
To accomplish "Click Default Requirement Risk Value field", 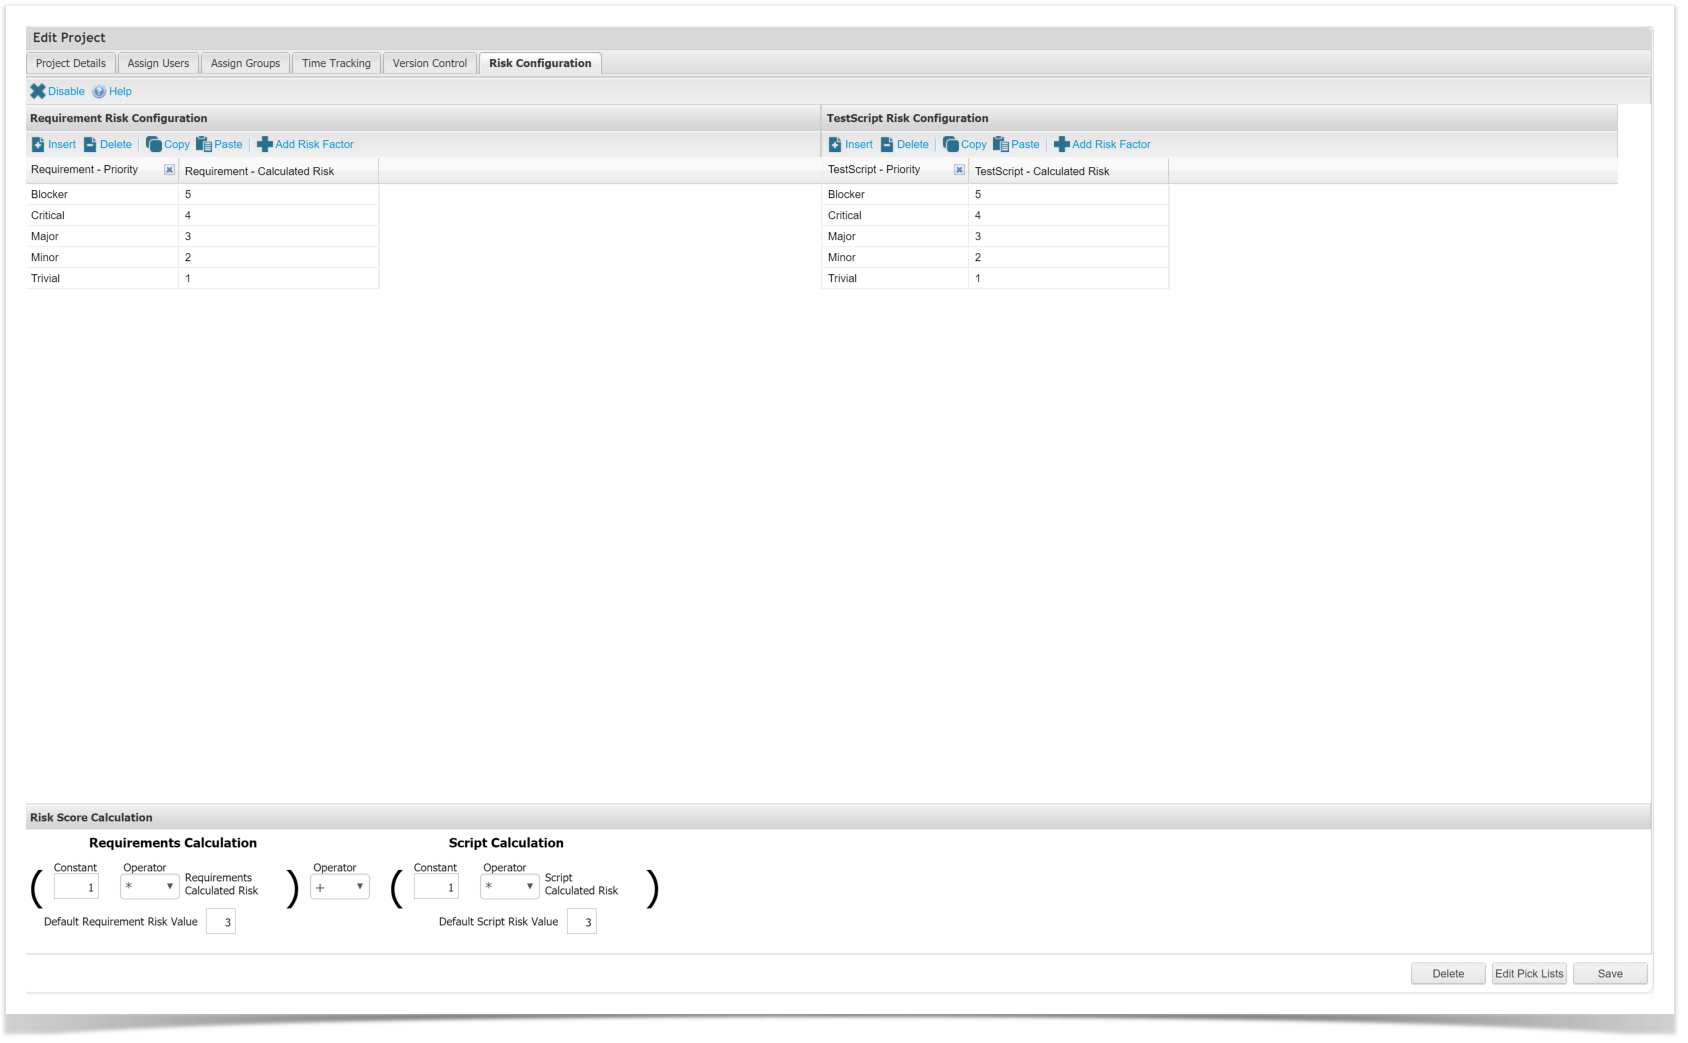I will [x=221, y=922].
